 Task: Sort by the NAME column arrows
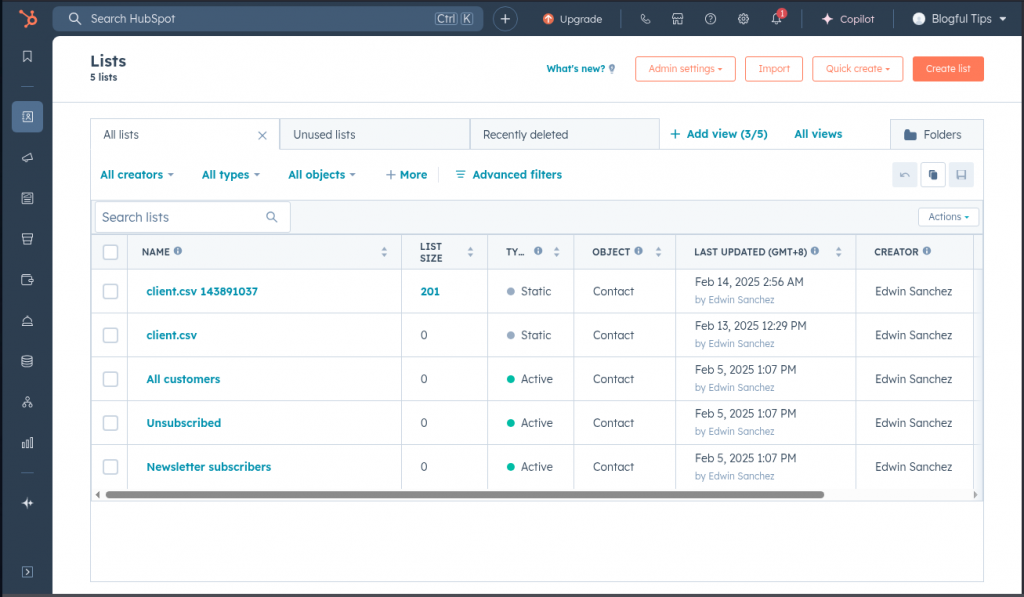tap(384, 252)
